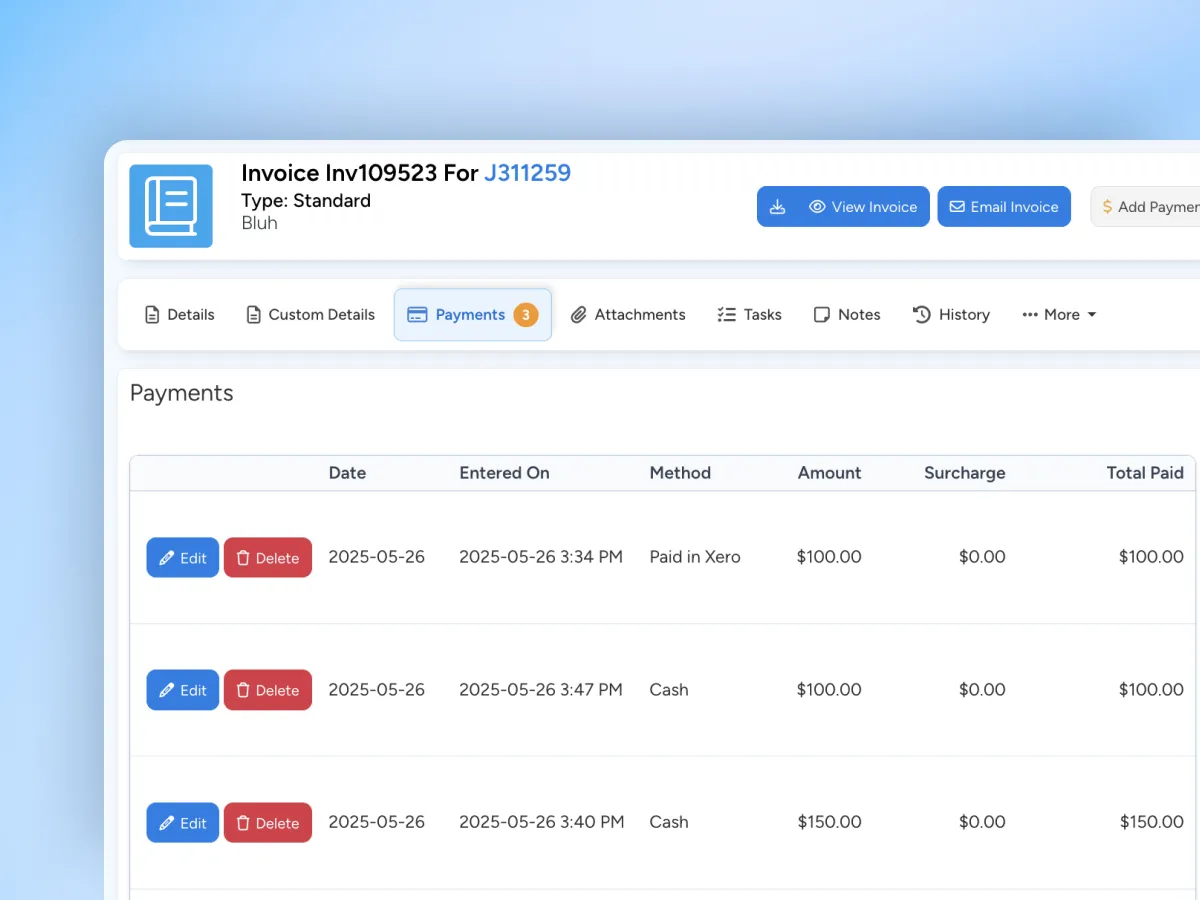
Task: Click the Add Payment button
Action: pyautogui.click(x=1145, y=207)
